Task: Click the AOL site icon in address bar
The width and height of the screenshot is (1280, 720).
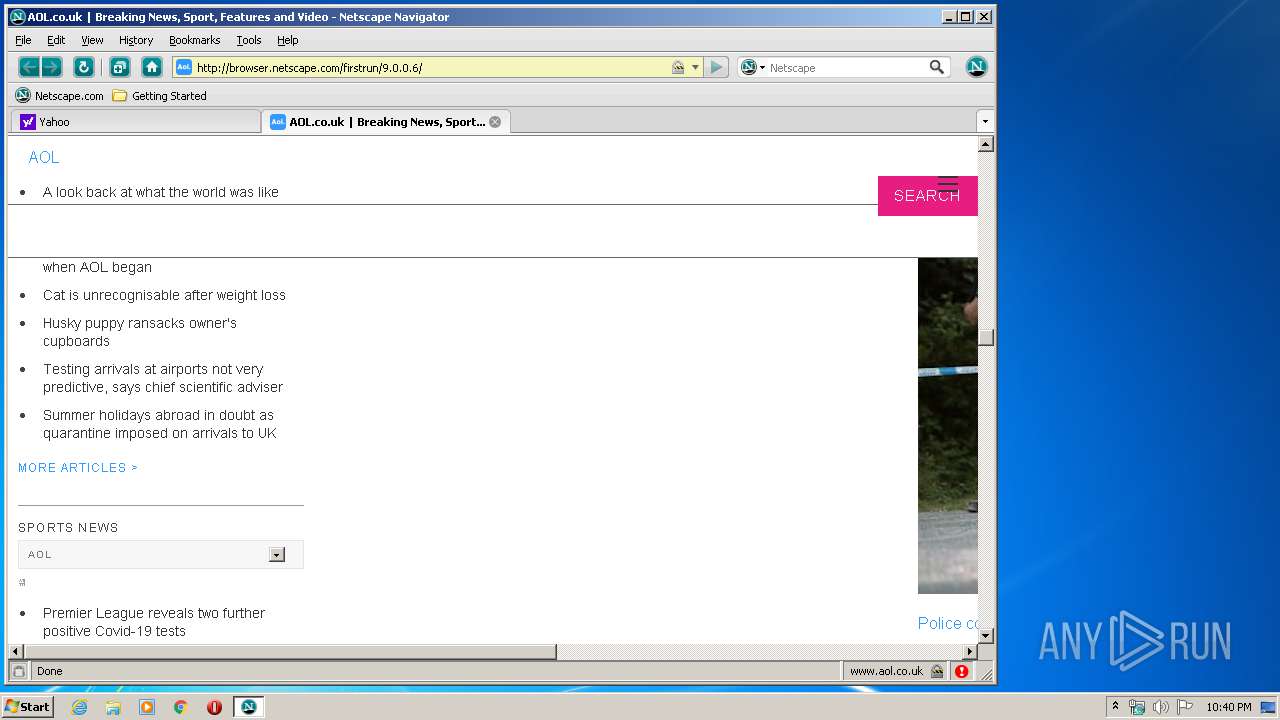Action: 184,67
